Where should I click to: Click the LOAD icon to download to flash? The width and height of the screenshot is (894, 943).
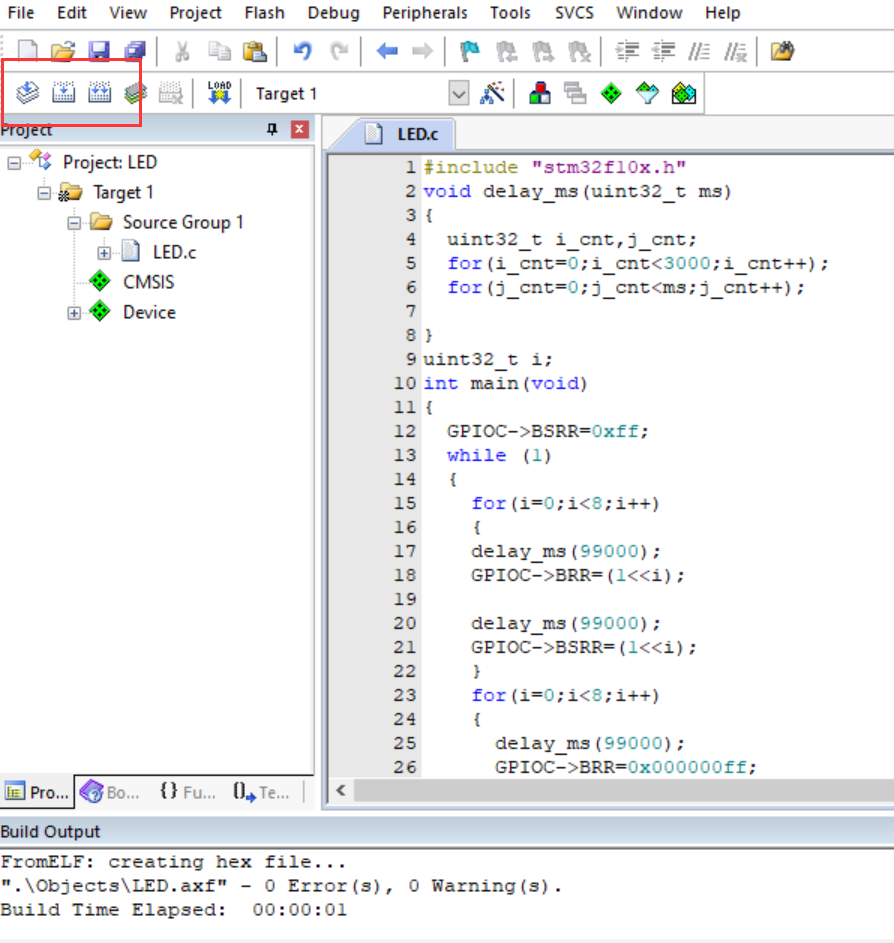(218, 92)
